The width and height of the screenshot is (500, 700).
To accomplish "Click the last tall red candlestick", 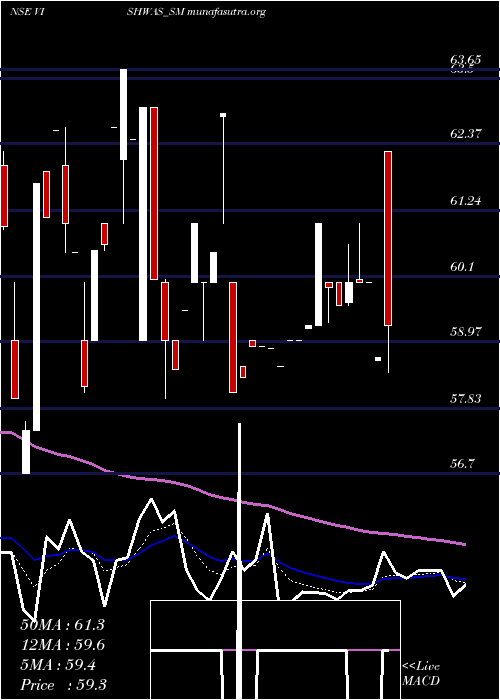I will pos(388,238).
